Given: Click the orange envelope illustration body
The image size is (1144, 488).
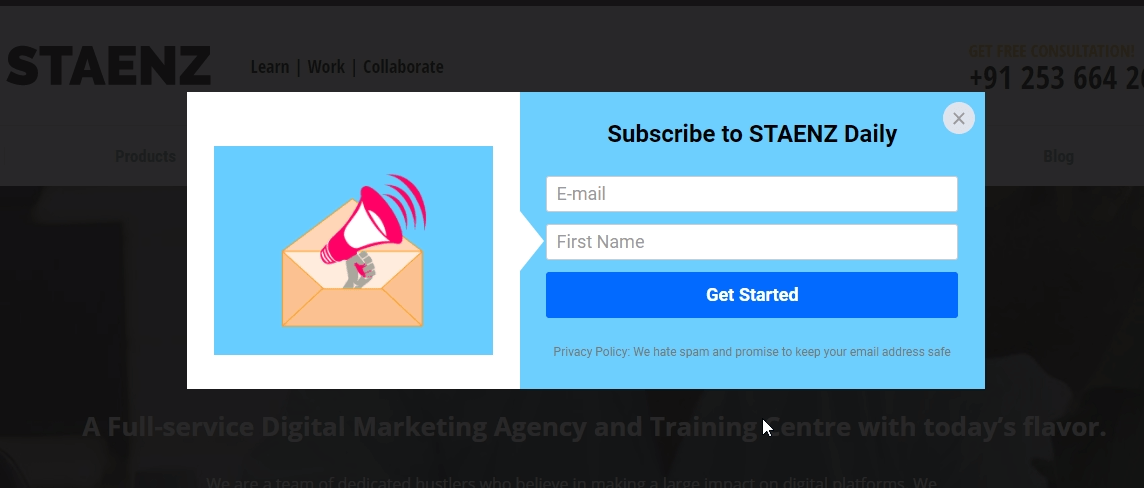Looking at the screenshot, I should (352, 299).
